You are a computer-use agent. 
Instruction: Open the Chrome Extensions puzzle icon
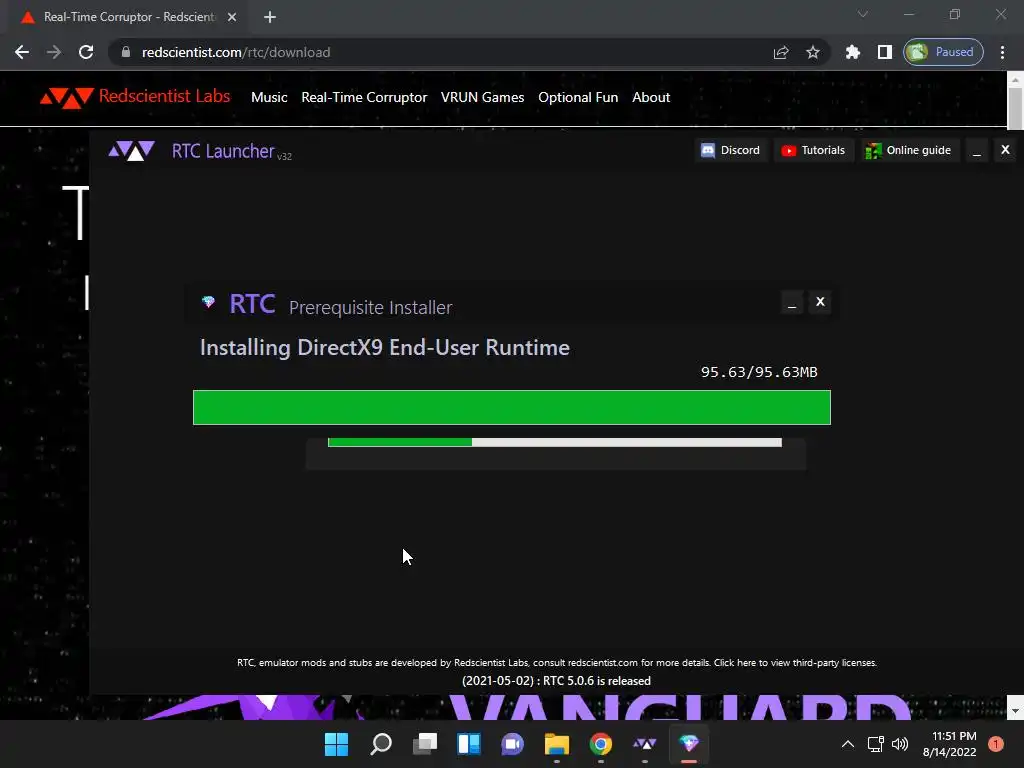(853, 52)
